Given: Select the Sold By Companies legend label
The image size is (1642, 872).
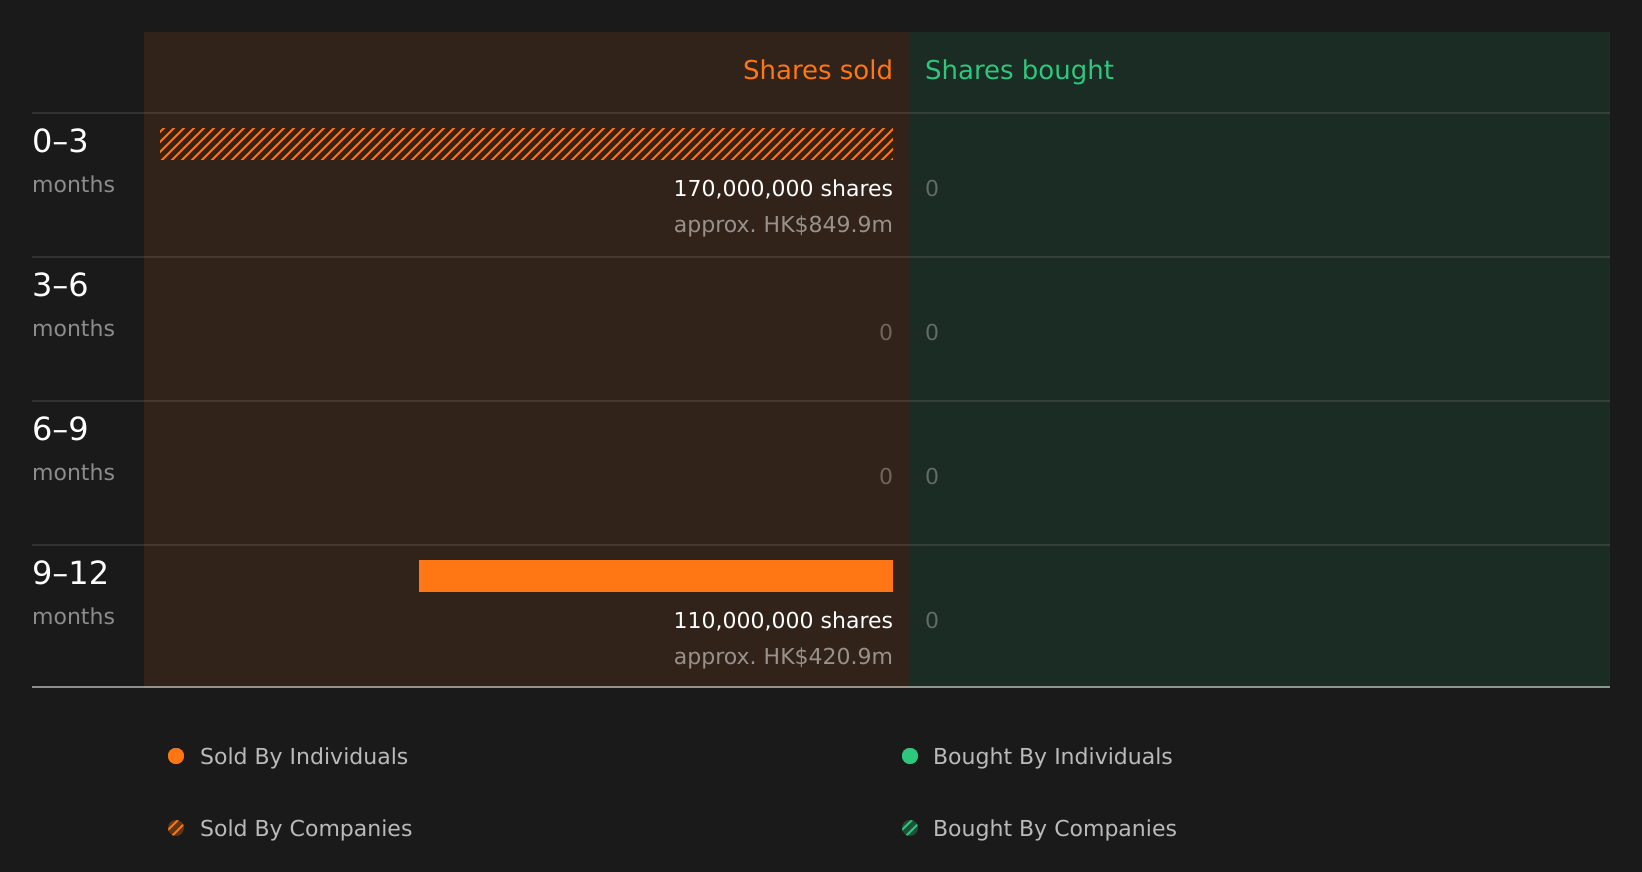Looking at the screenshot, I should (306, 829).
